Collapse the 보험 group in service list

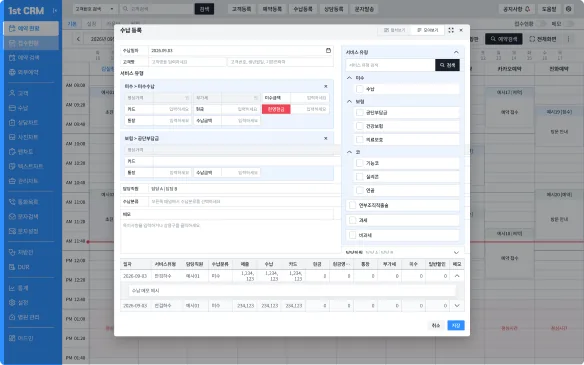tap(349, 101)
